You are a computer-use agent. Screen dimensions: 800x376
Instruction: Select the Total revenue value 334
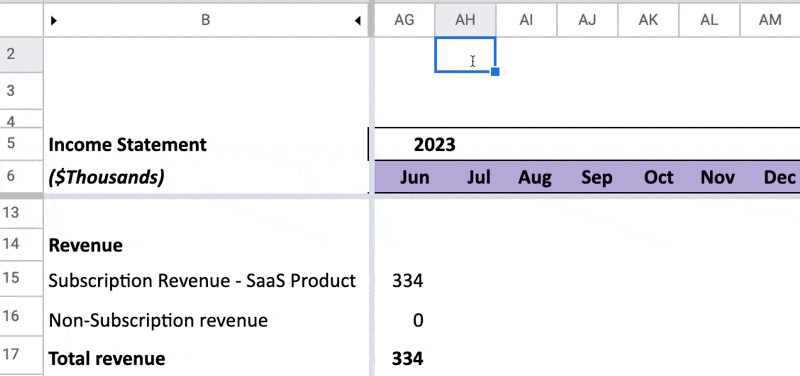coord(405,359)
